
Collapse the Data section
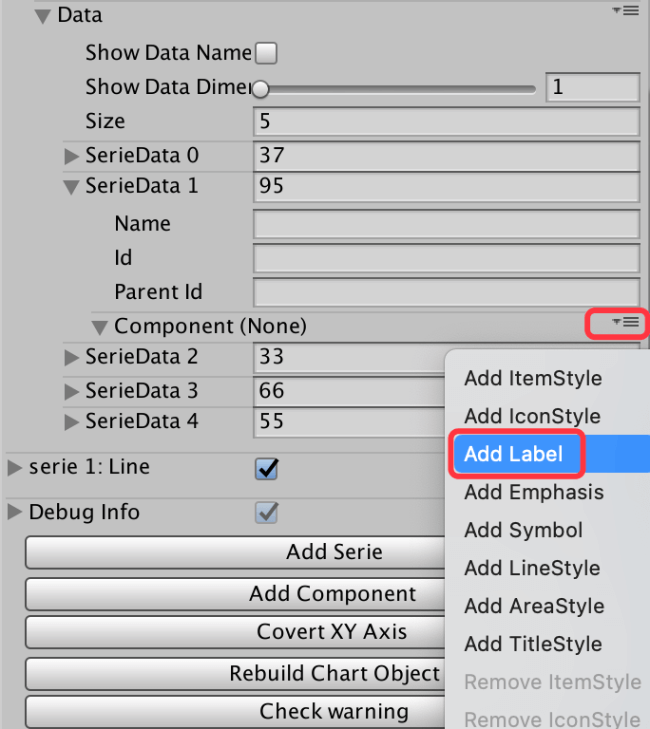[x=43, y=16]
